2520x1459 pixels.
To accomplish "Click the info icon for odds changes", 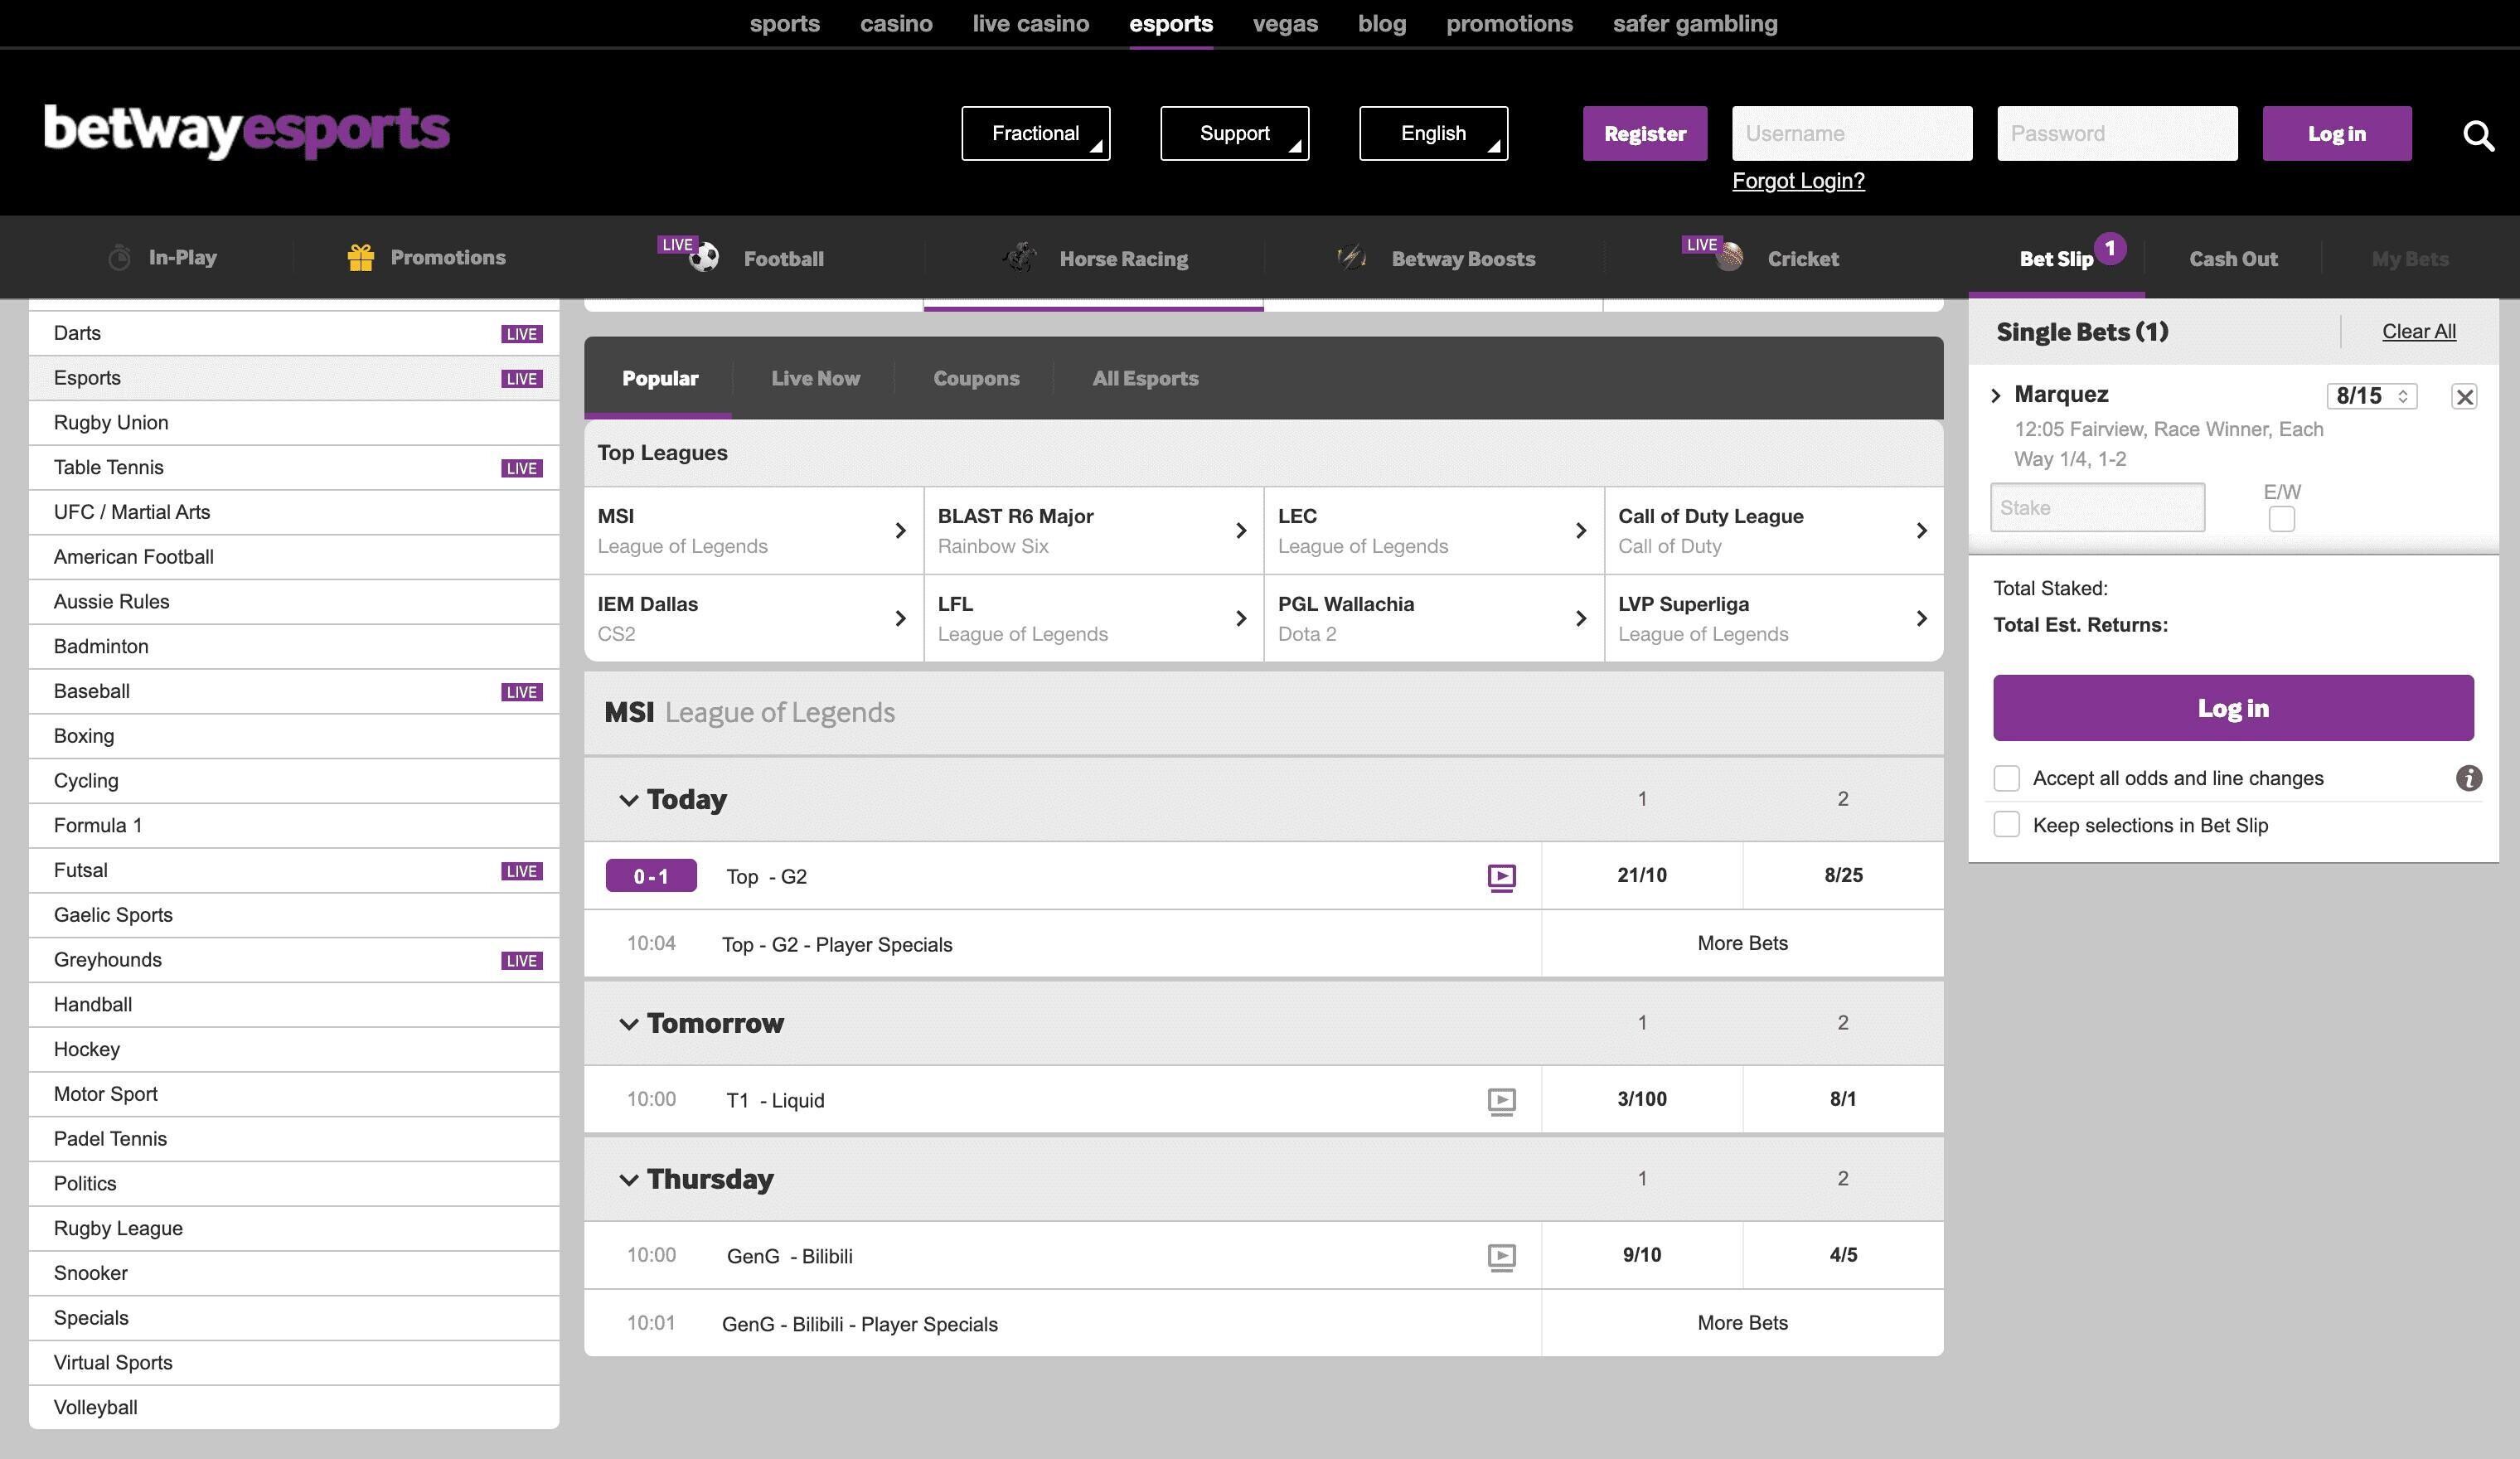I will pyautogui.click(x=2468, y=778).
